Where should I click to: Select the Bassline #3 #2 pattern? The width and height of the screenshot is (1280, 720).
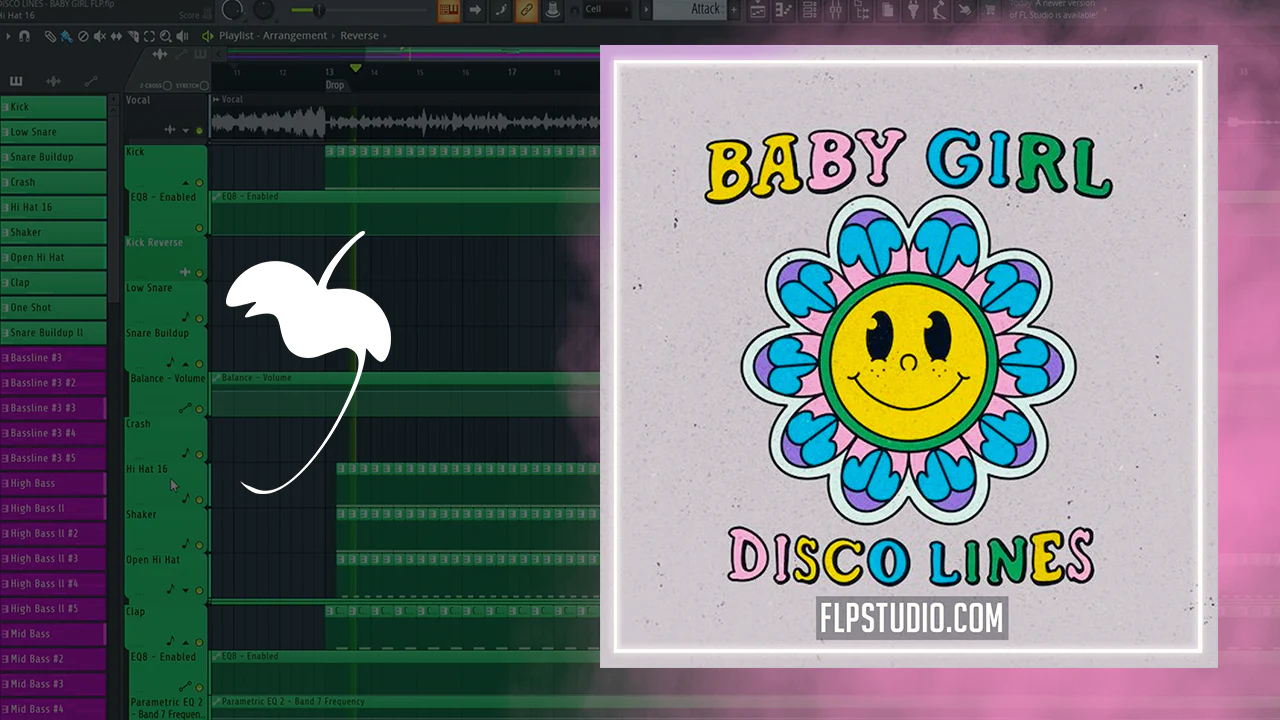pos(54,383)
